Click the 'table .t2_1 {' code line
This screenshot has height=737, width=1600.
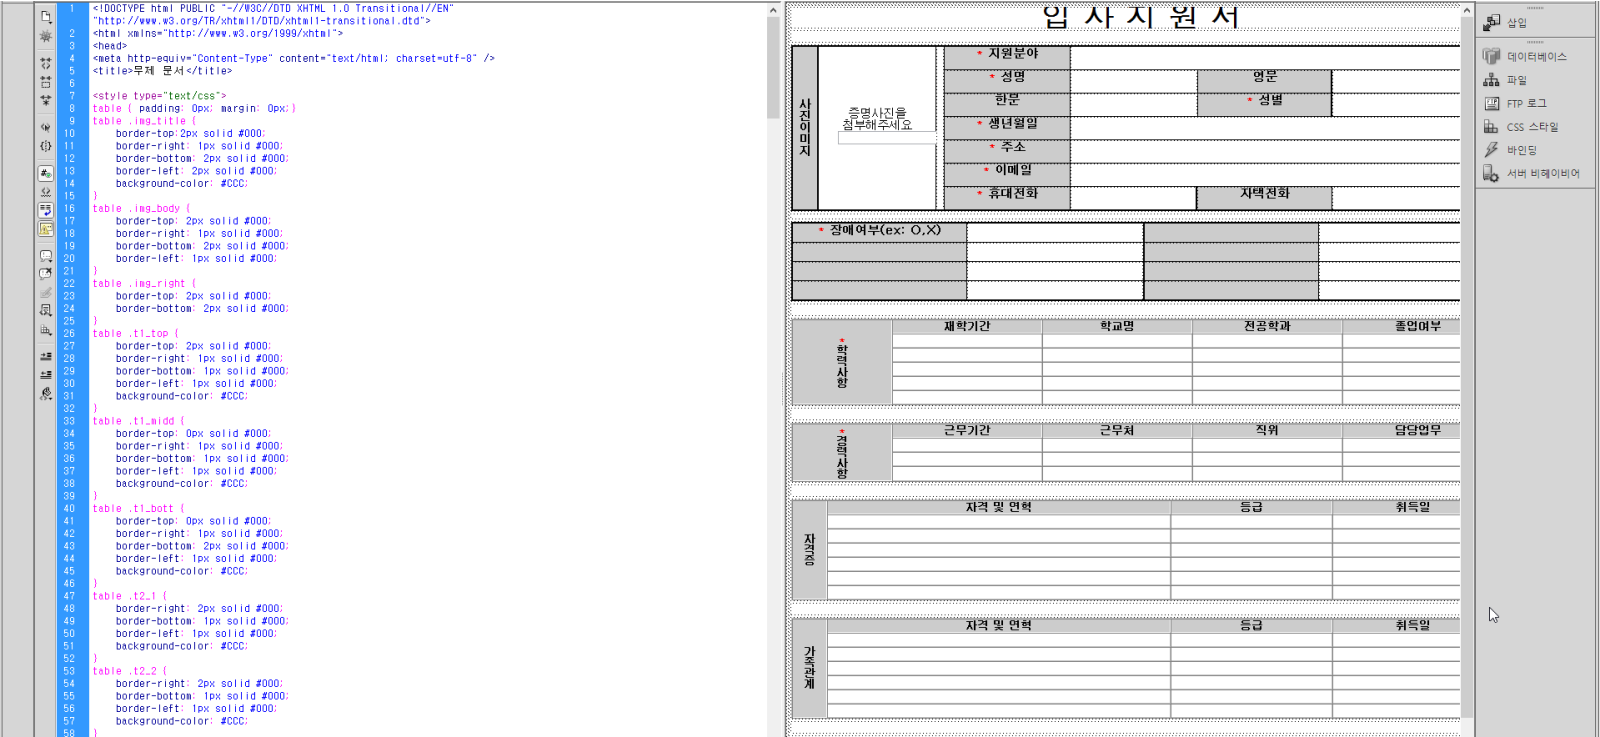(130, 596)
